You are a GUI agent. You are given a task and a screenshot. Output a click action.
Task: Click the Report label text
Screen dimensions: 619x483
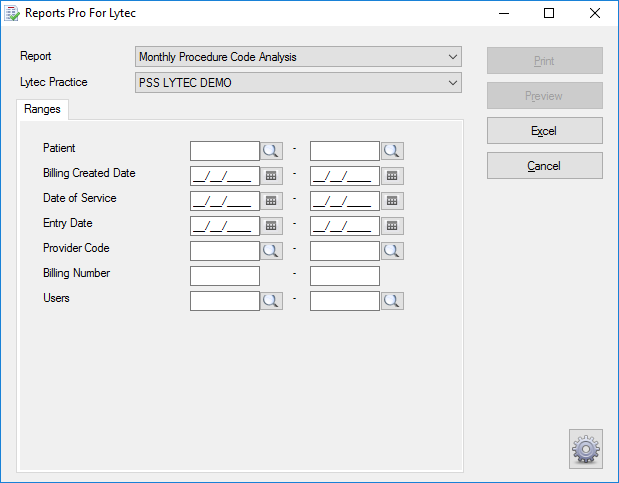click(36, 56)
